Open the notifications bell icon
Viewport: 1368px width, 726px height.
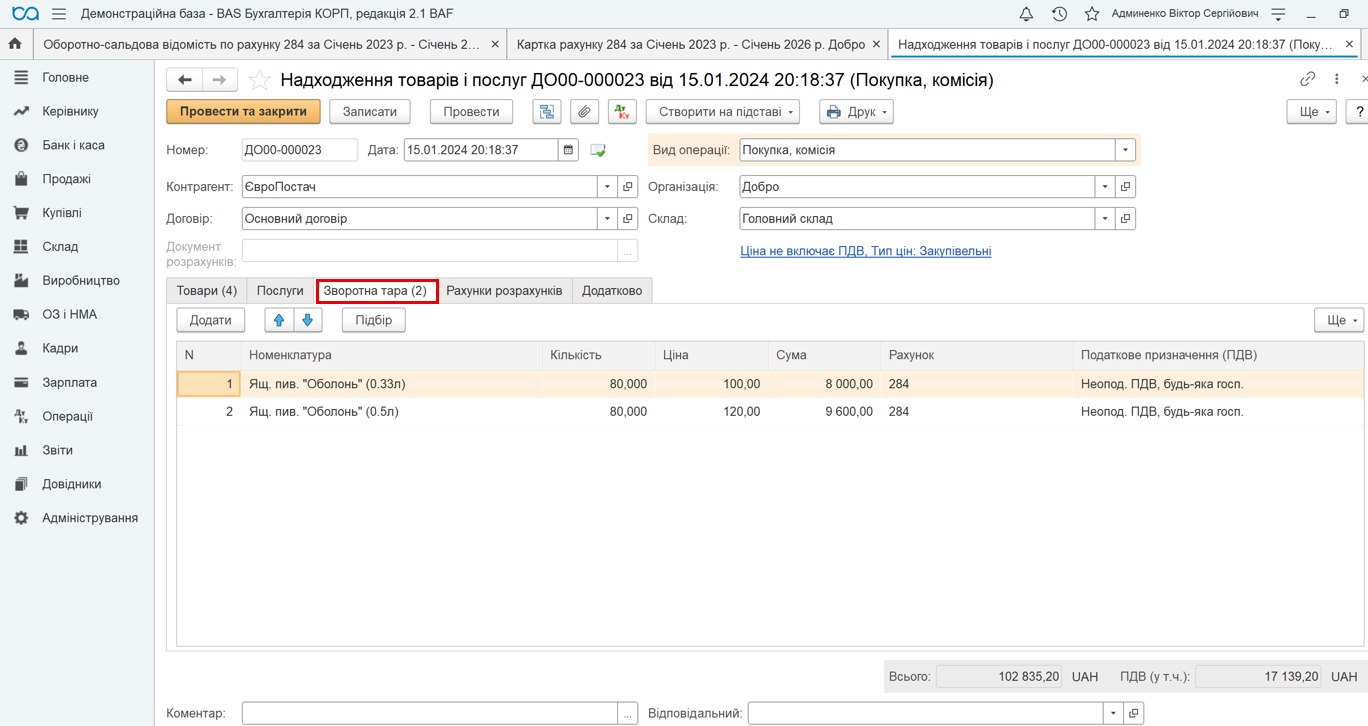tap(1026, 14)
